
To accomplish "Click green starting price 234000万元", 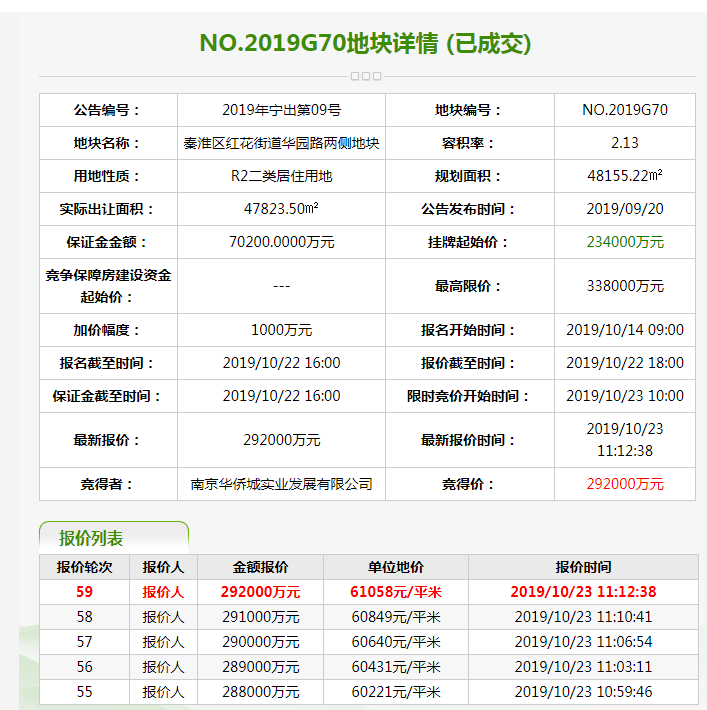I will (x=625, y=242).
